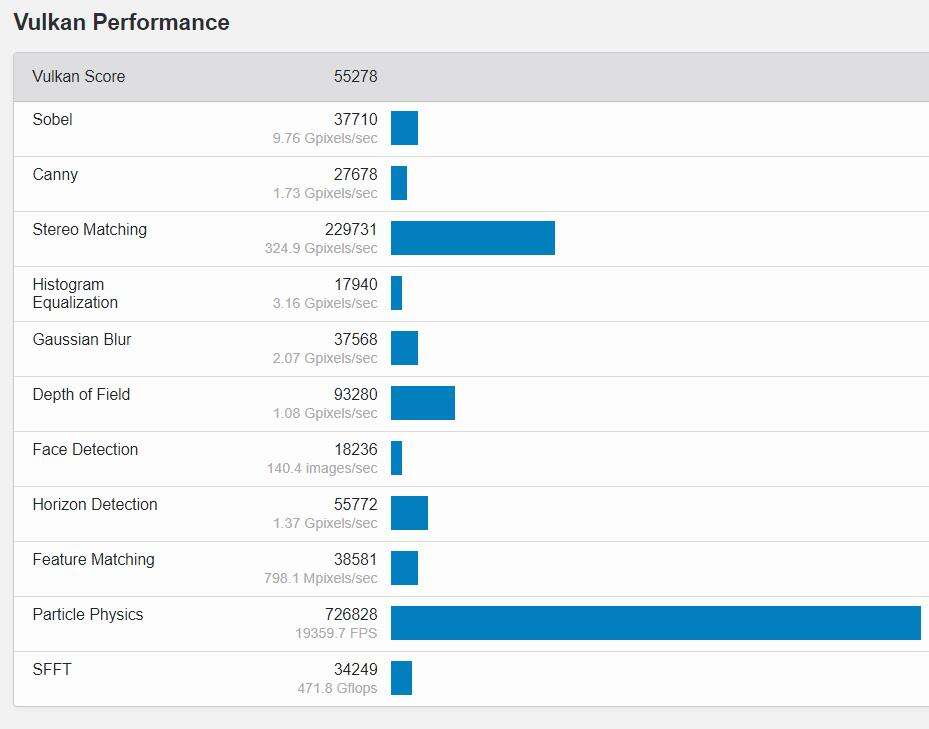929x729 pixels.
Task: Select the SFFT test label
Action: pos(52,670)
